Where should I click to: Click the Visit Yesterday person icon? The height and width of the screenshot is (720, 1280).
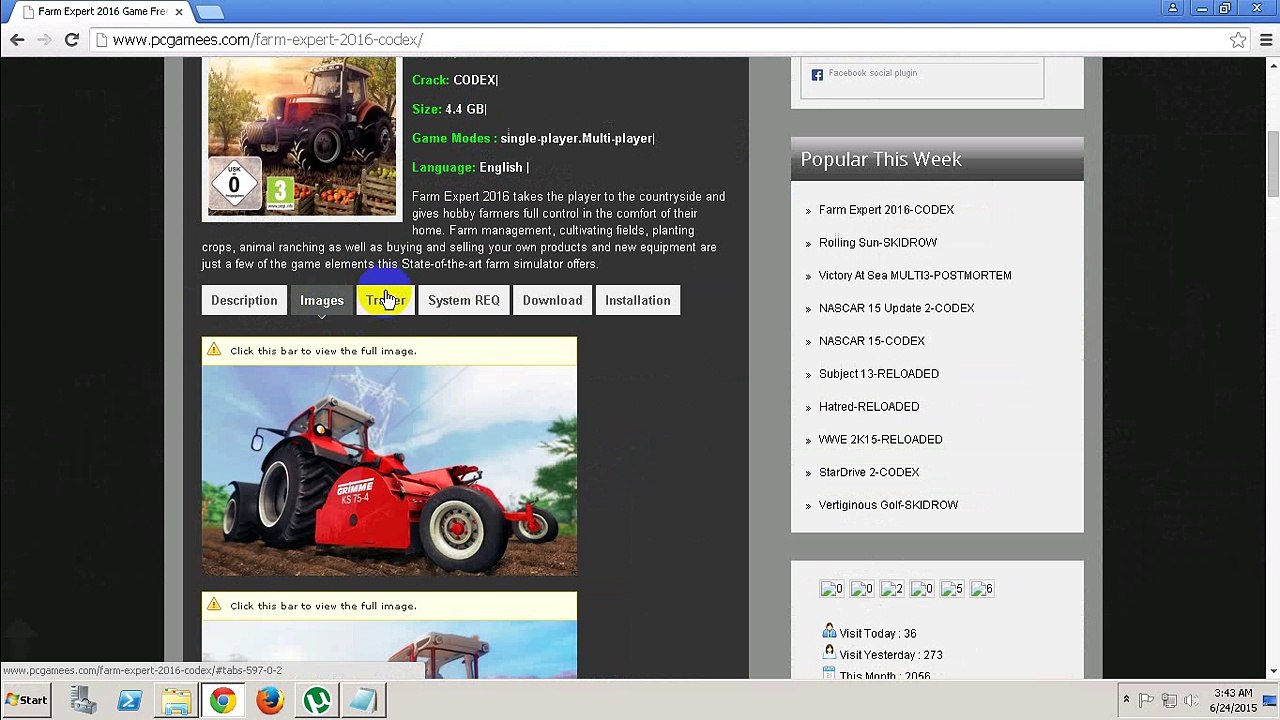pos(829,652)
